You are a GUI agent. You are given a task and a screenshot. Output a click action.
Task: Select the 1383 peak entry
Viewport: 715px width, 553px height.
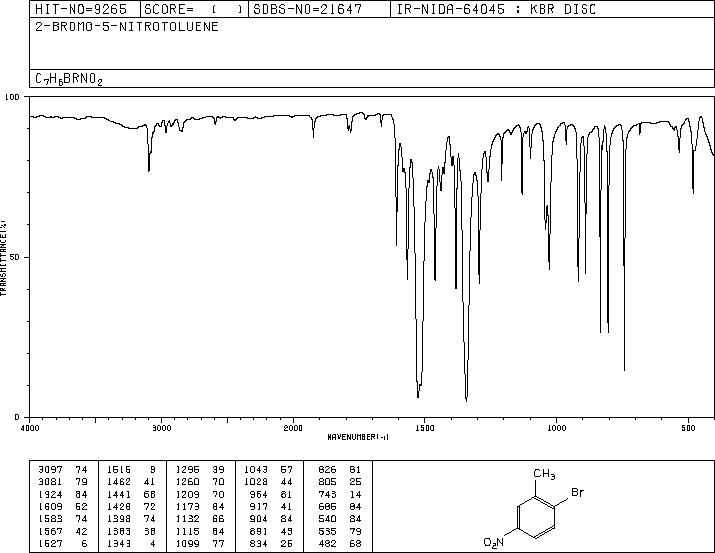click(x=119, y=531)
